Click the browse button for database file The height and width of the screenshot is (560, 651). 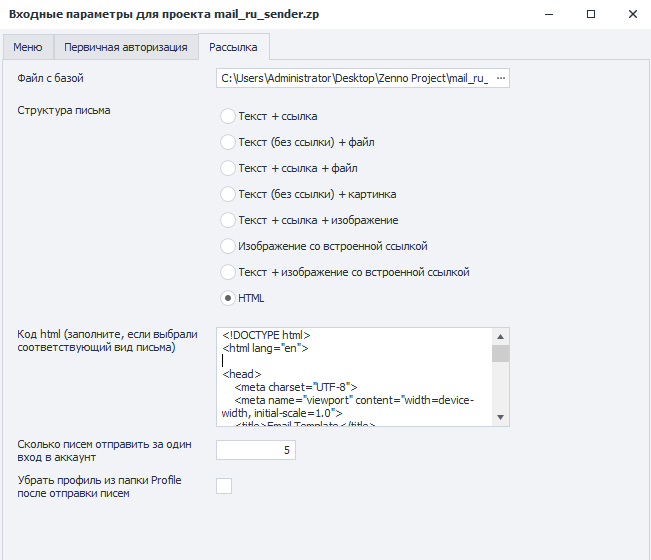[x=501, y=78]
